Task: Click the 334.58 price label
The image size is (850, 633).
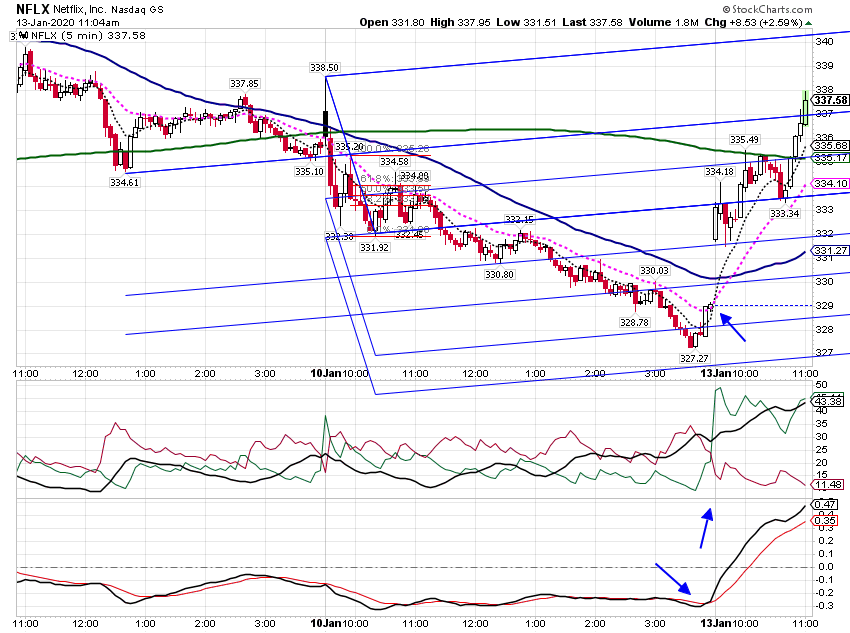Action: pos(394,162)
